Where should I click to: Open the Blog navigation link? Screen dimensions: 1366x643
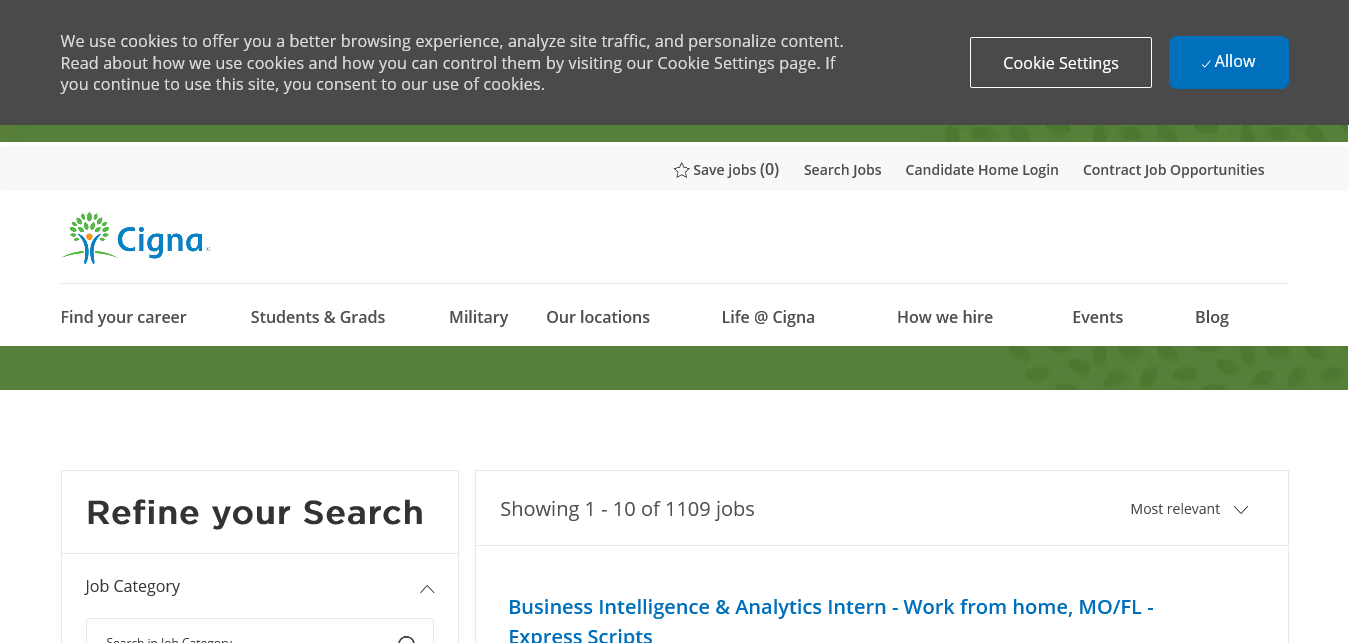pos(1211,317)
